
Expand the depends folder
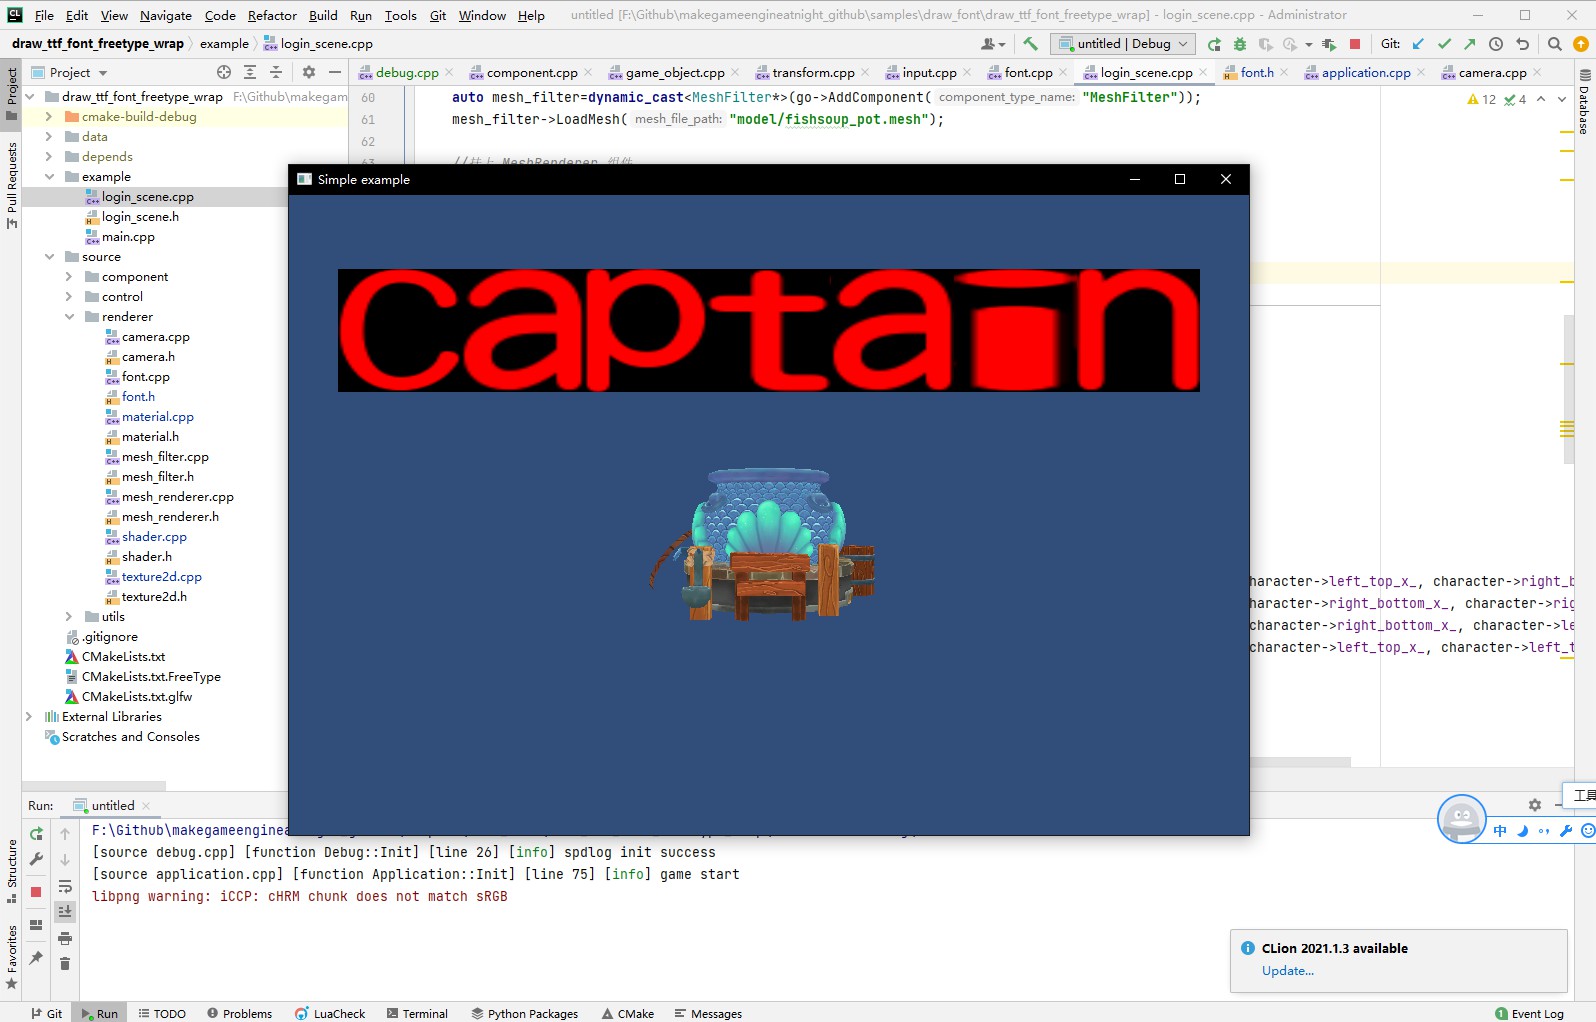49,157
